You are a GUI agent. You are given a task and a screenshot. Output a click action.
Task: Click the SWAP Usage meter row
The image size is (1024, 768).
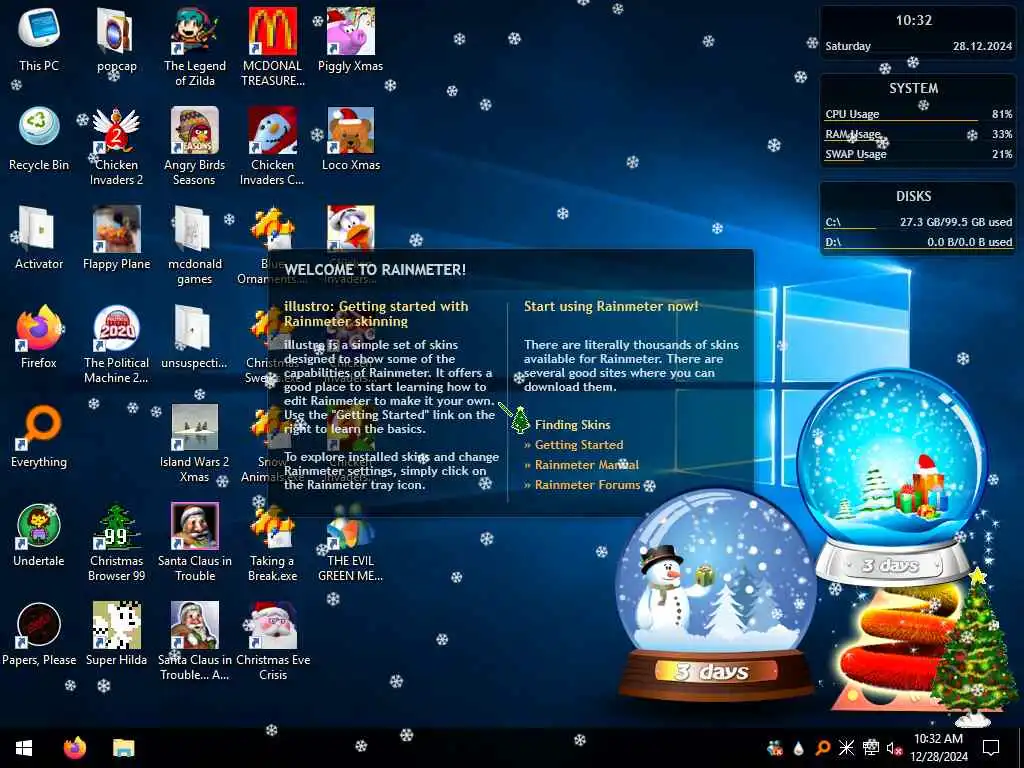point(918,155)
